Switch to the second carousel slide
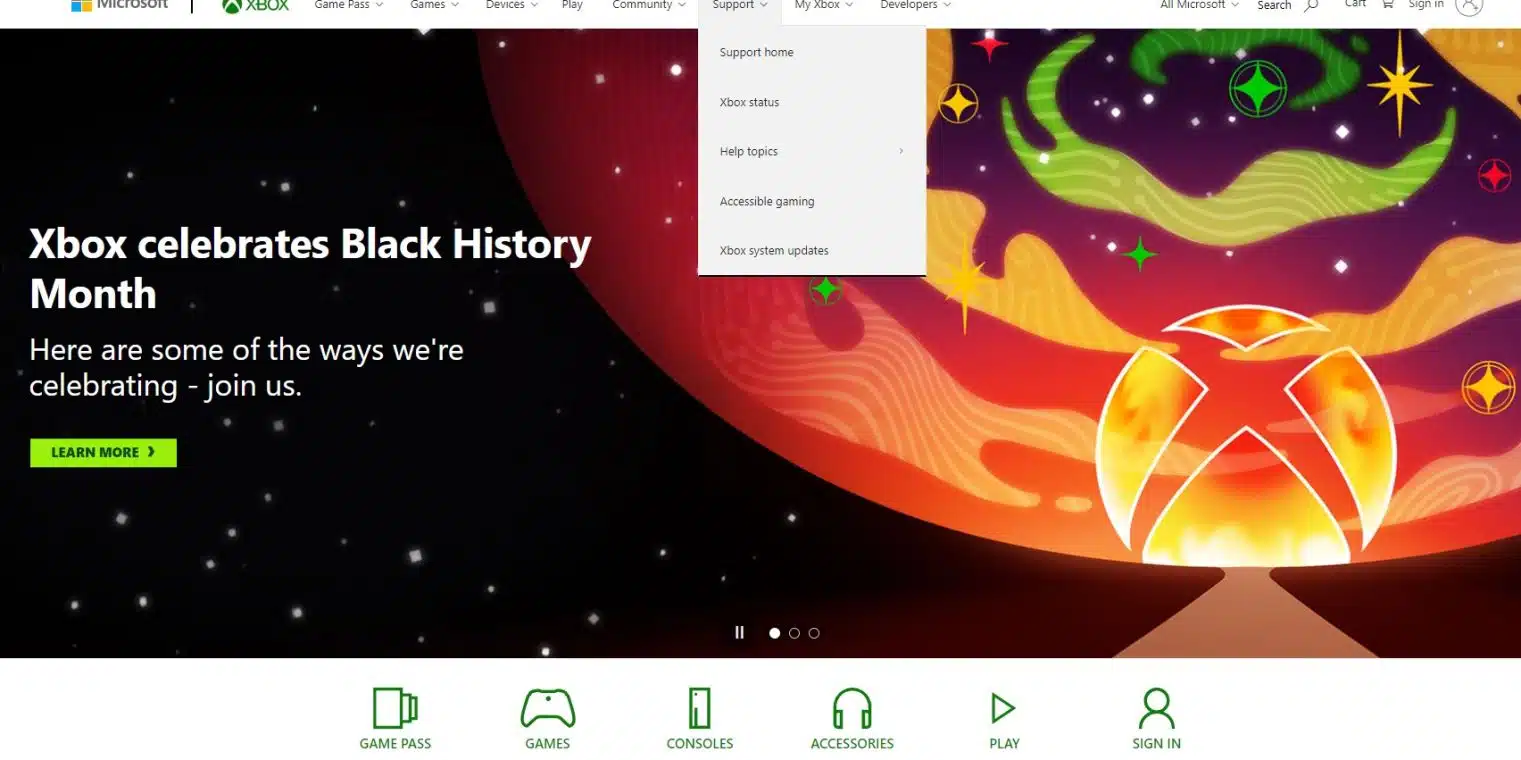 (x=794, y=633)
